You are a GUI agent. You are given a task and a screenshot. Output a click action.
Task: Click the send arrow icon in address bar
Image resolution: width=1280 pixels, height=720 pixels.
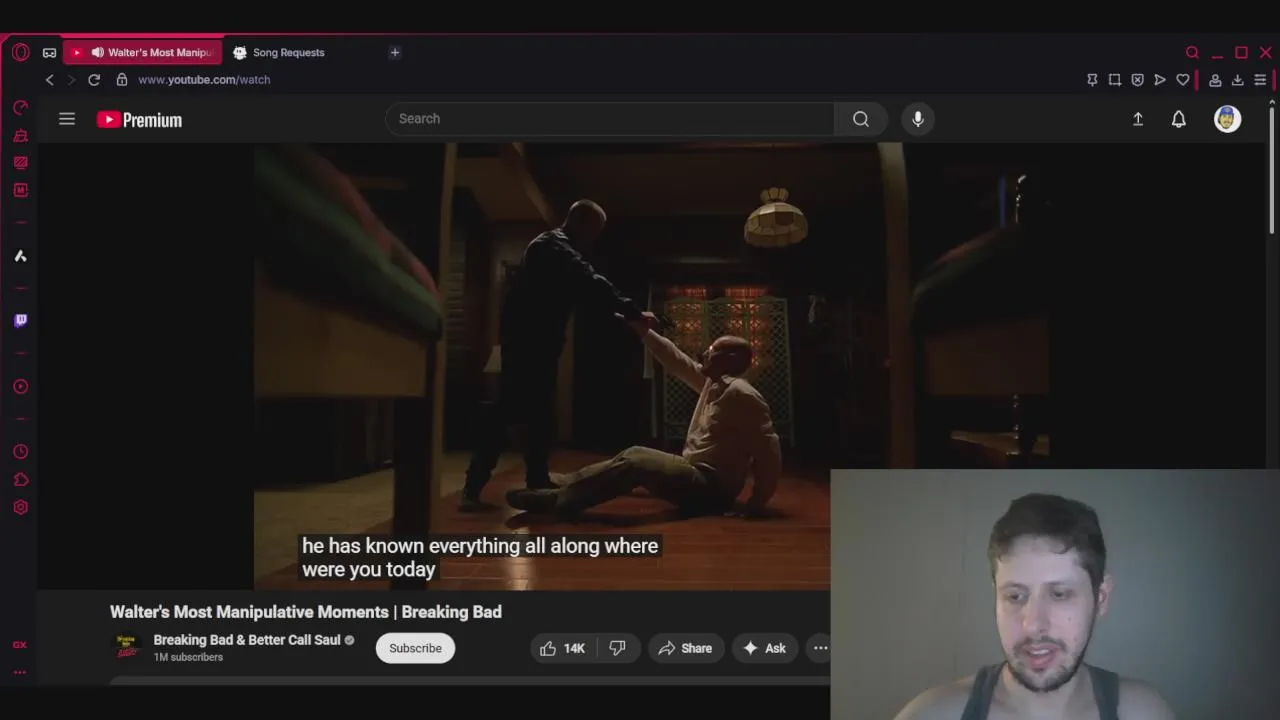pos(1160,80)
